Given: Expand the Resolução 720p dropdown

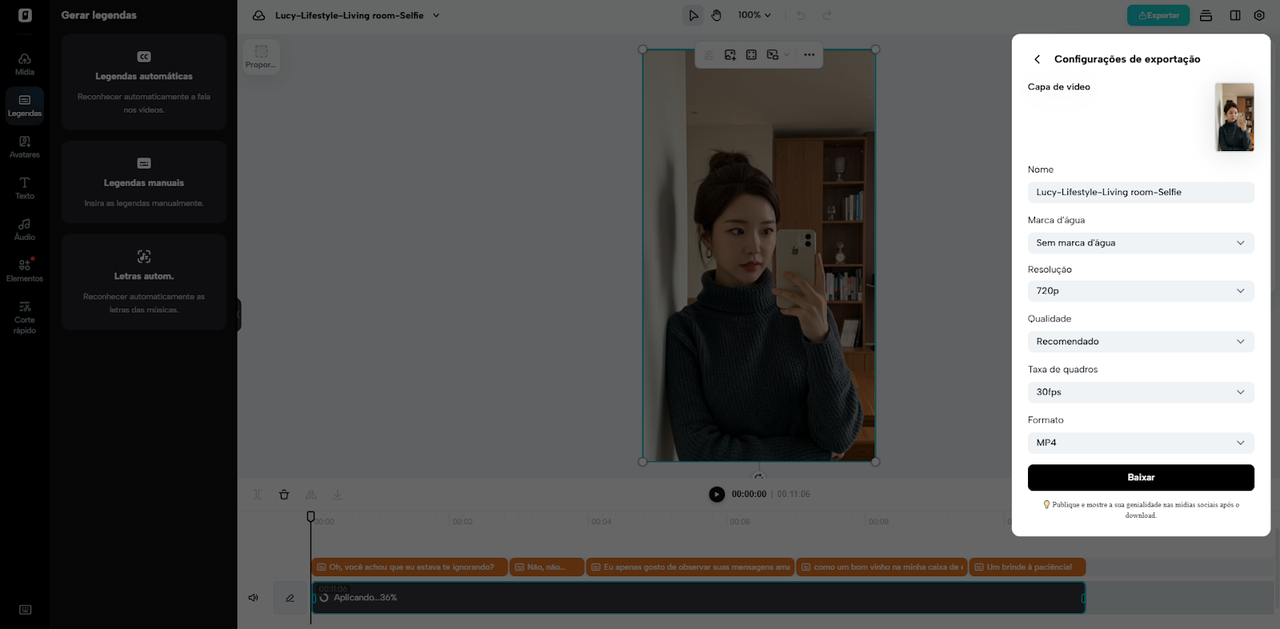Looking at the screenshot, I should click(x=1140, y=291).
